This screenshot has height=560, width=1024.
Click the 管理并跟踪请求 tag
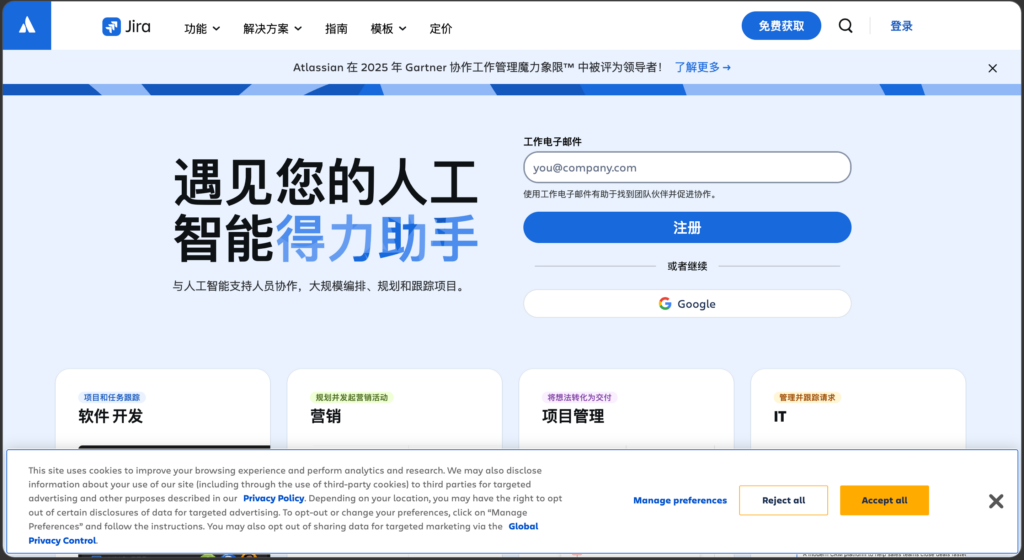[807, 397]
